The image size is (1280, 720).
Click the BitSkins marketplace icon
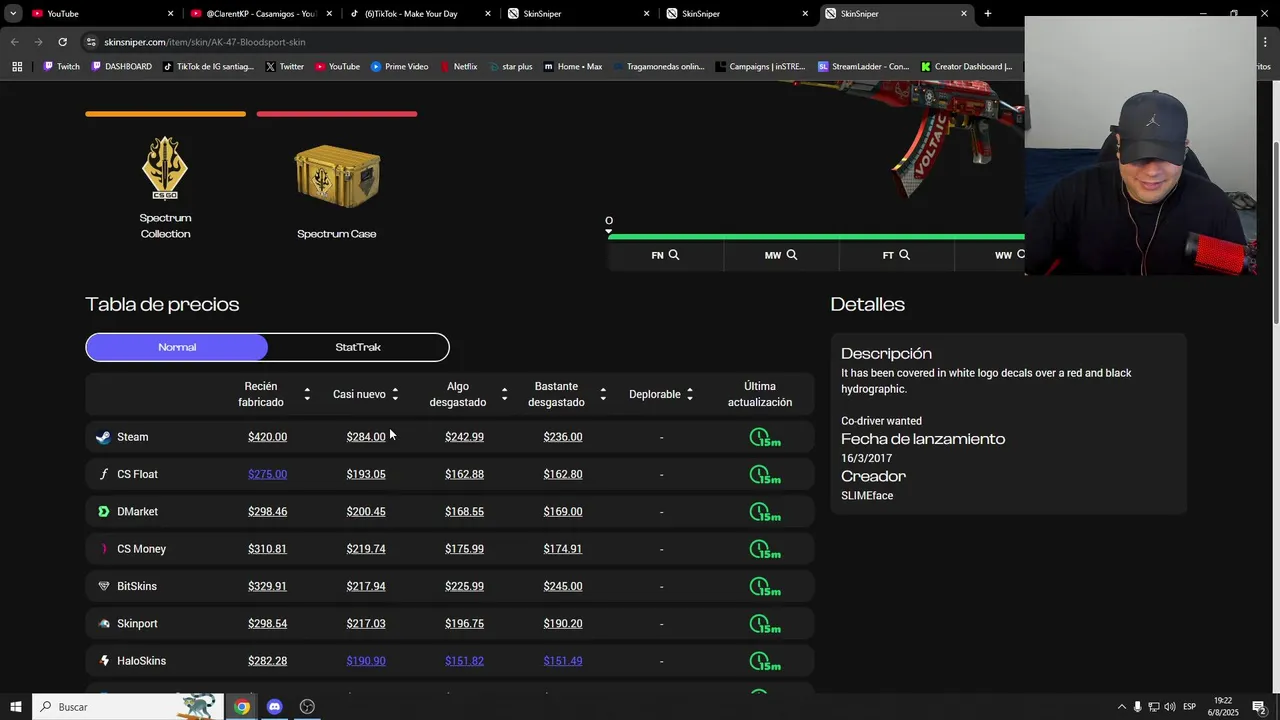pyautogui.click(x=103, y=586)
